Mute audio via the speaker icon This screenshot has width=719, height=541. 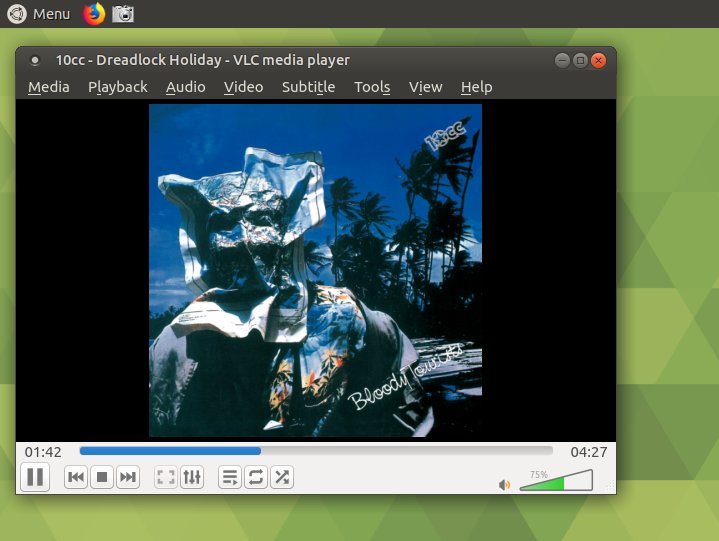[x=504, y=485]
